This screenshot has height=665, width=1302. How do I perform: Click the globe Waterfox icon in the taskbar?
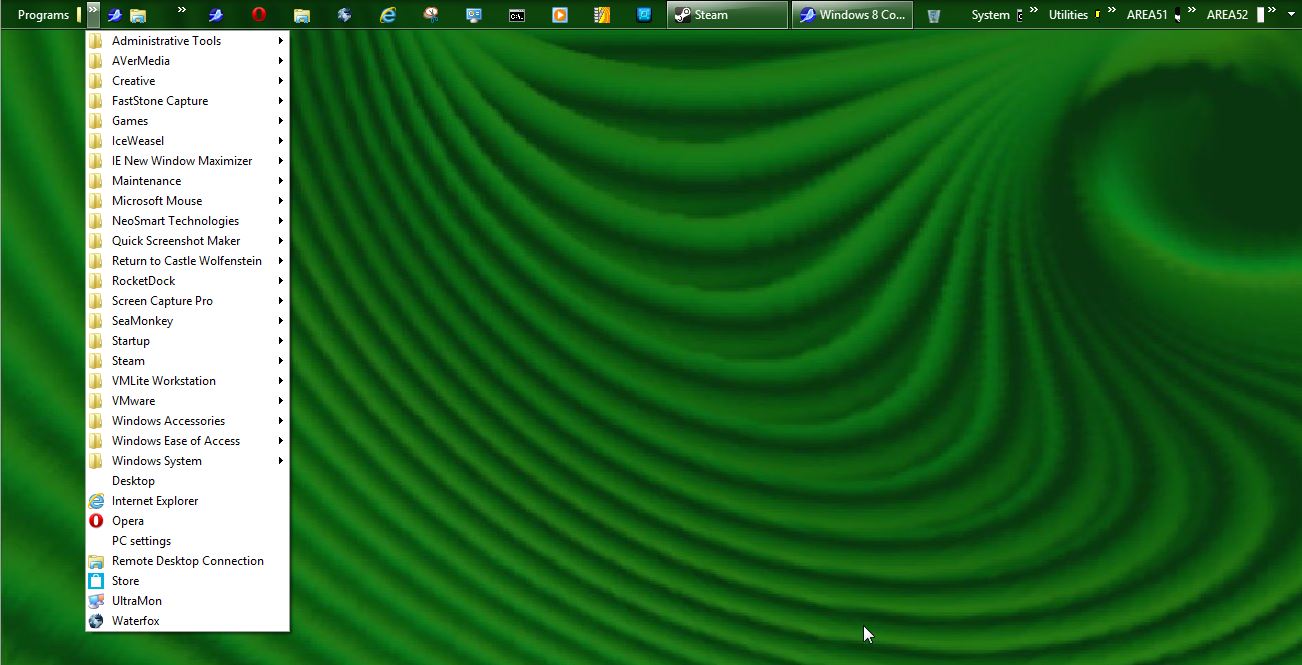[345, 15]
